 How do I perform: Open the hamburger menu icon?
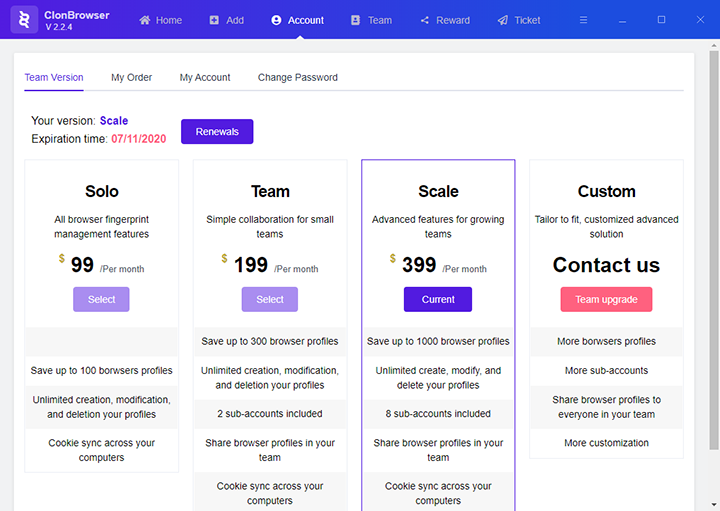(583, 20)
